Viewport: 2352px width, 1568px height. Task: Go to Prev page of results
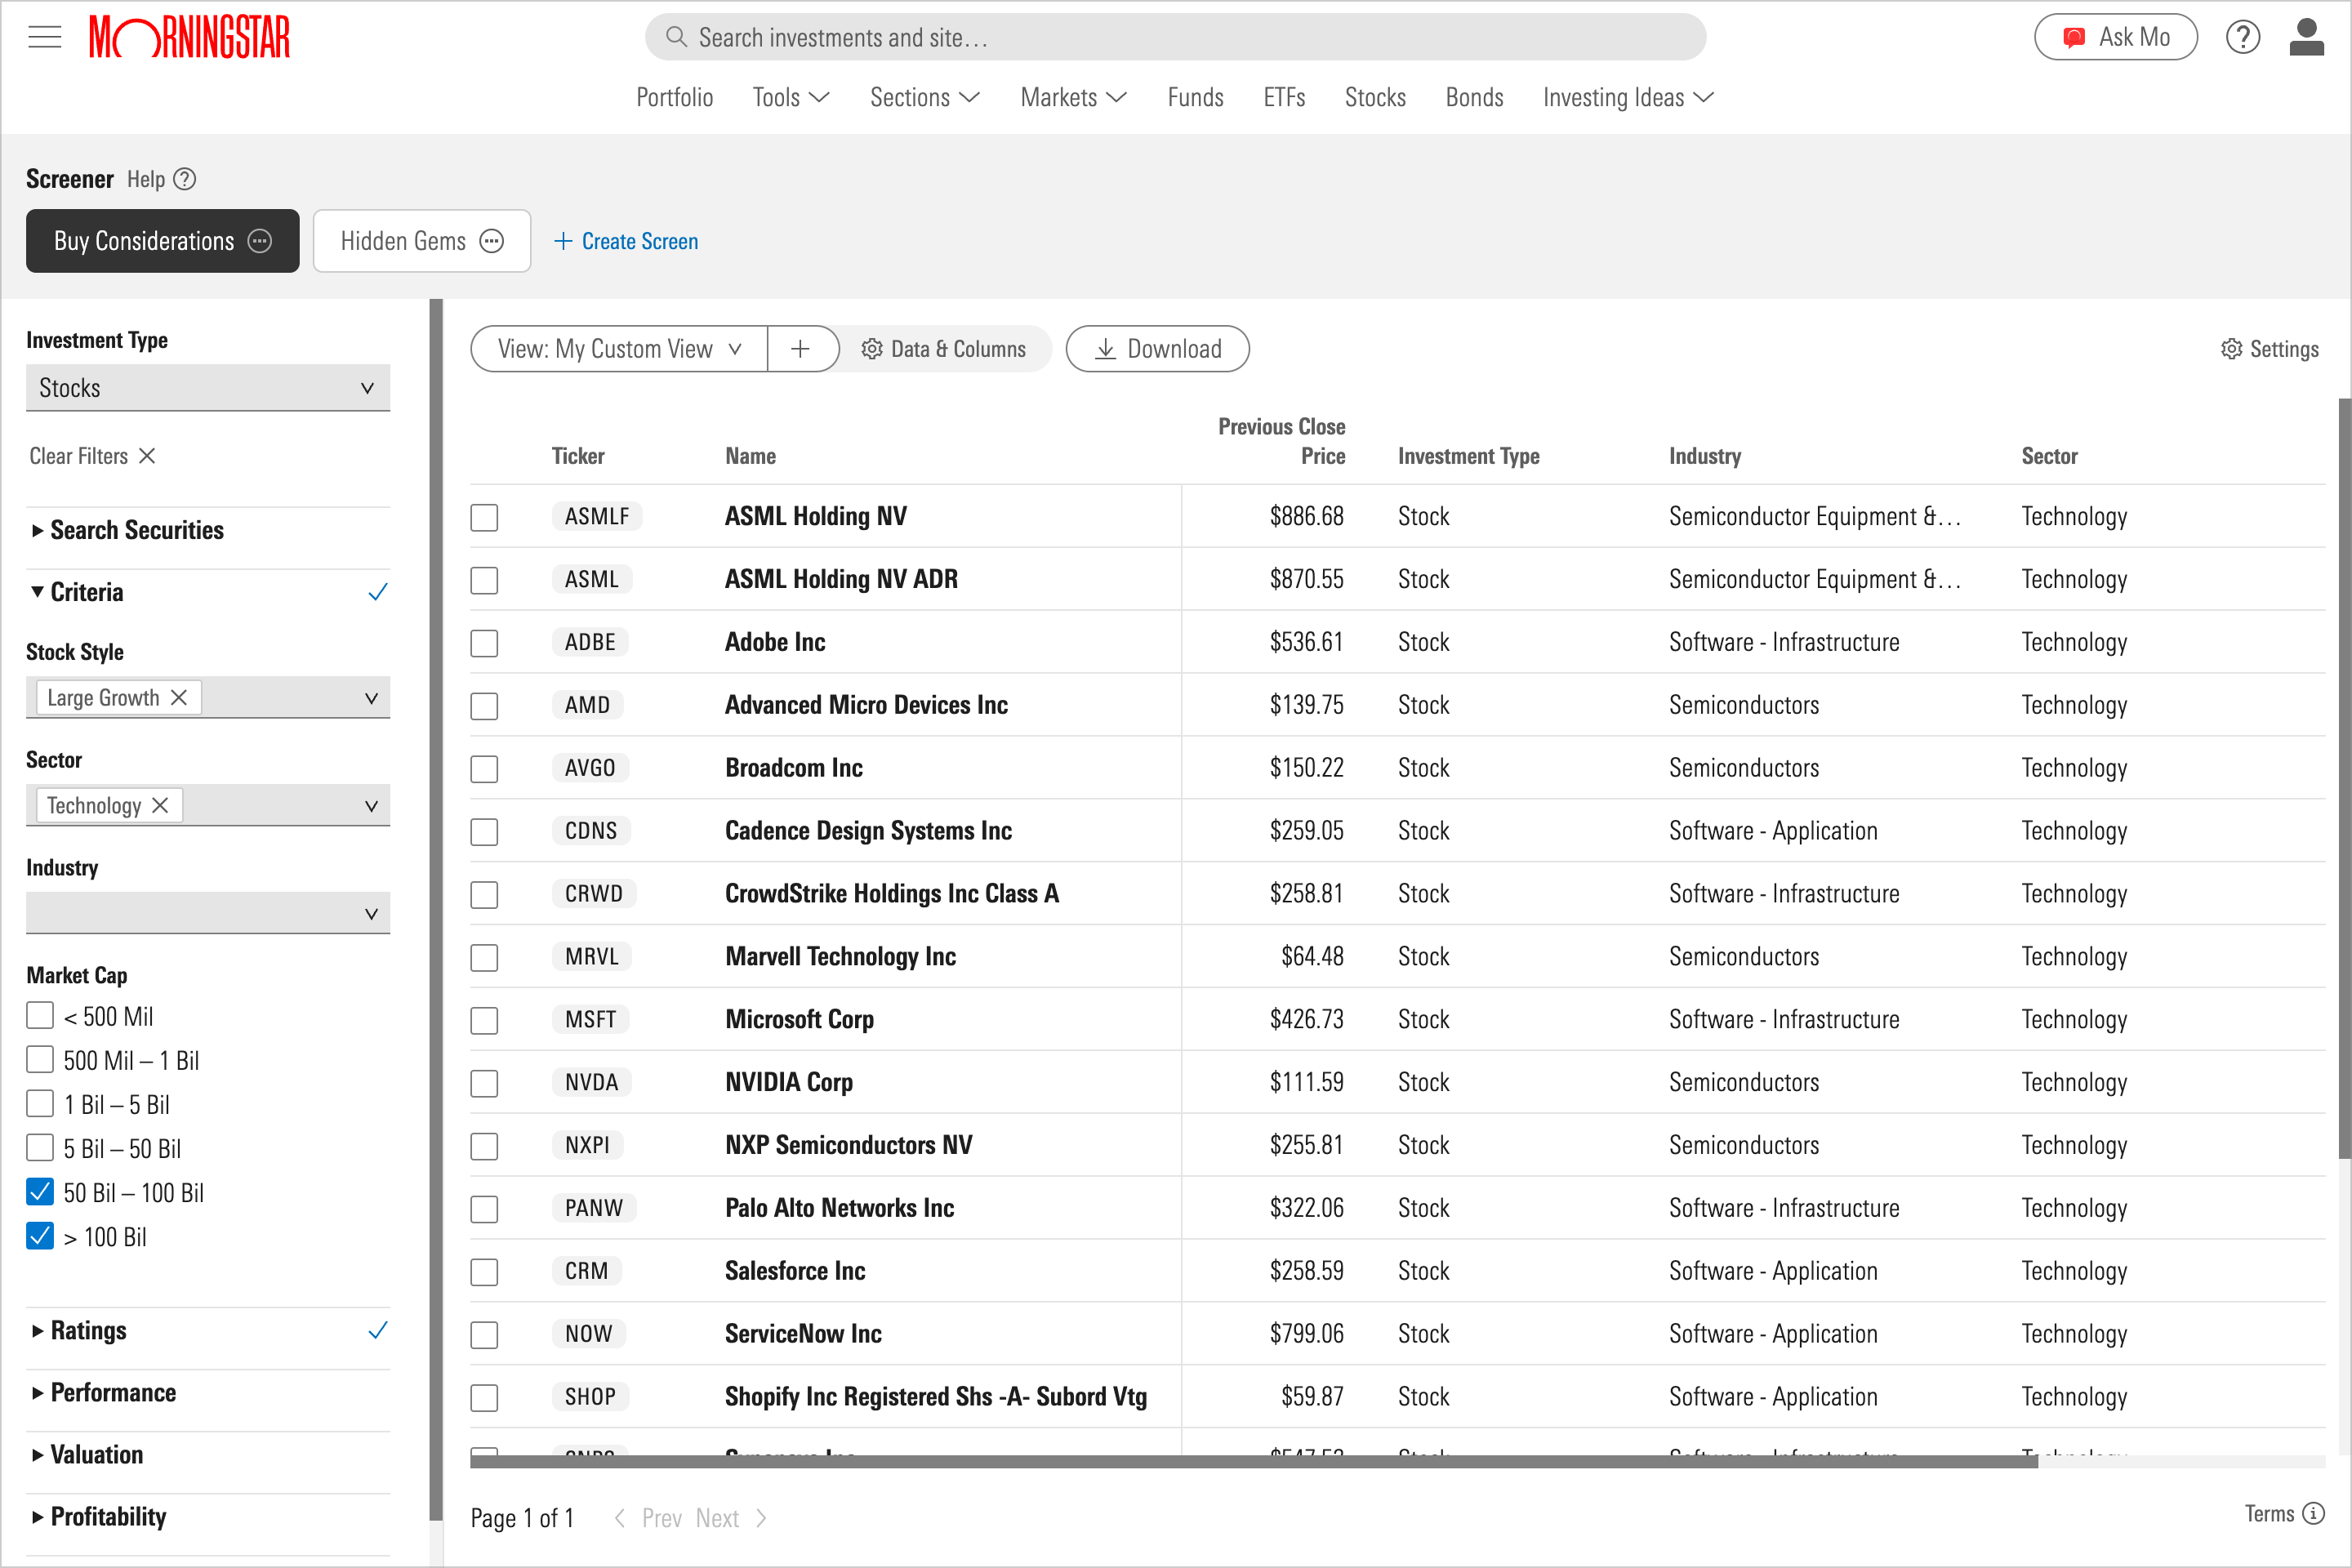[648, 1517]
